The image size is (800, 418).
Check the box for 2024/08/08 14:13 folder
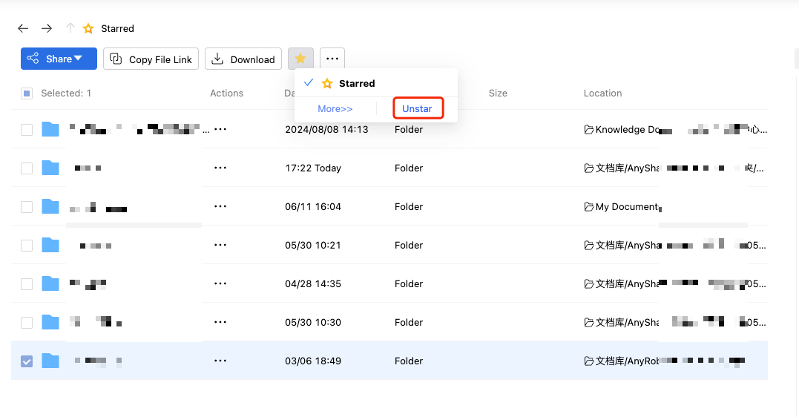click(27, 130)
